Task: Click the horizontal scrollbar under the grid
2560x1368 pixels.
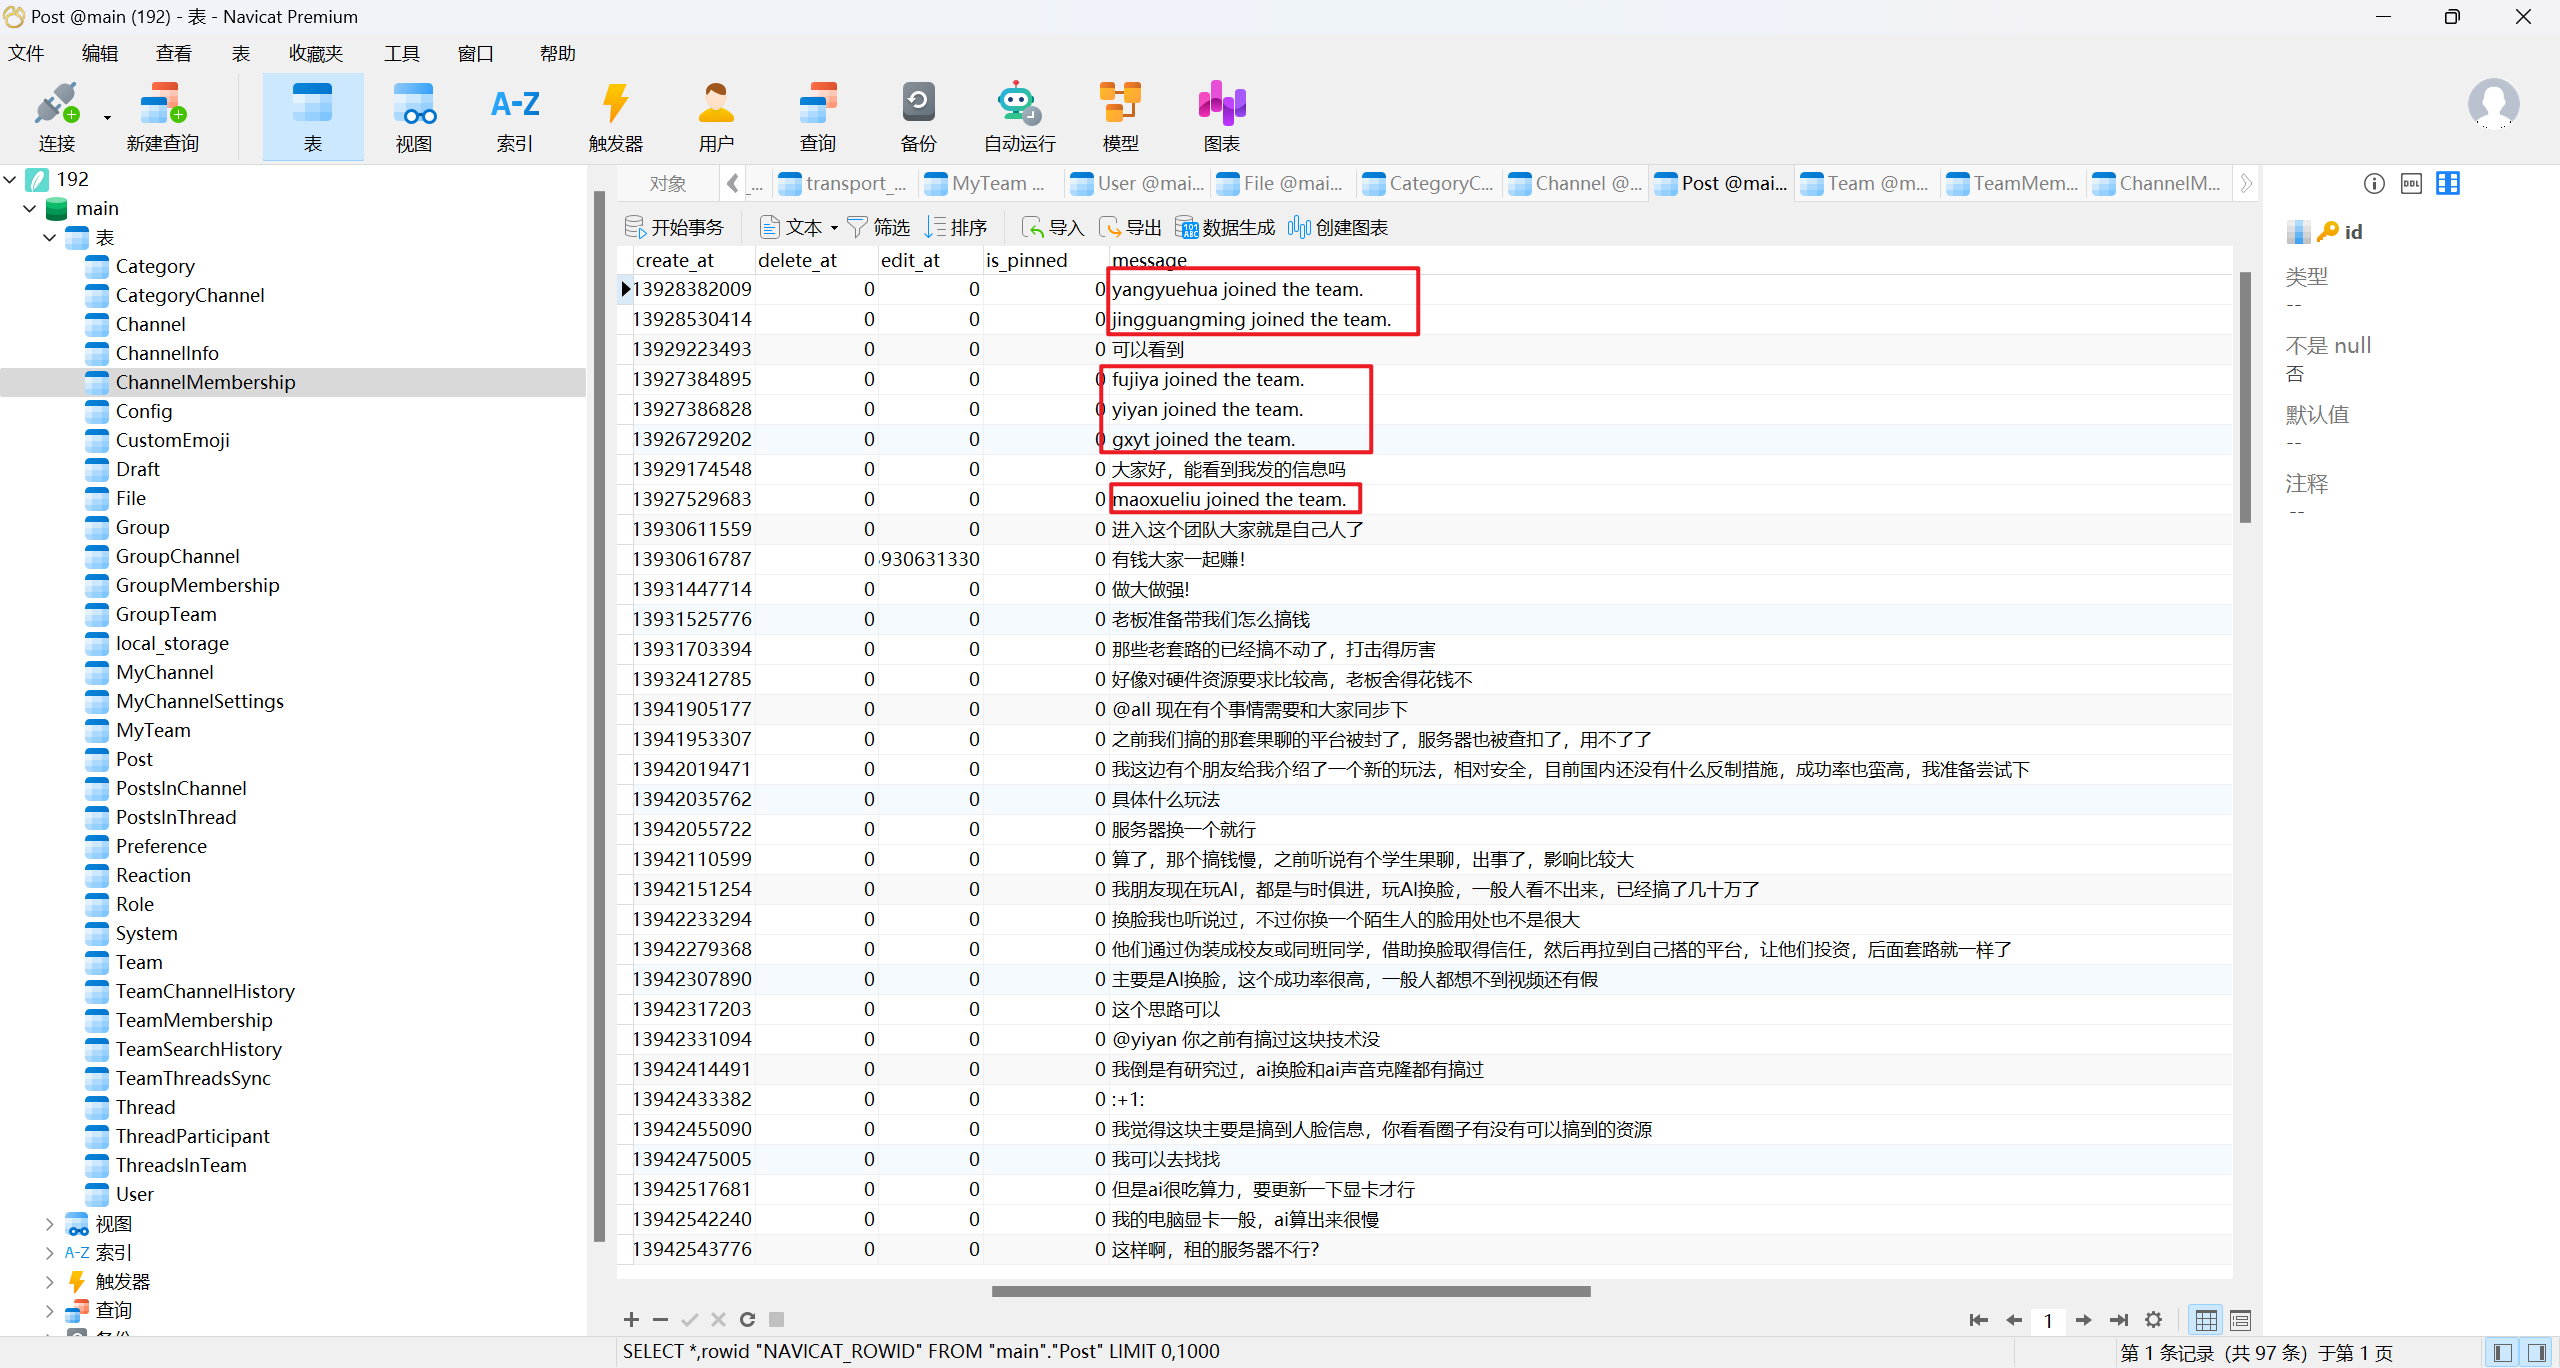Action: pos(1290,1291)
